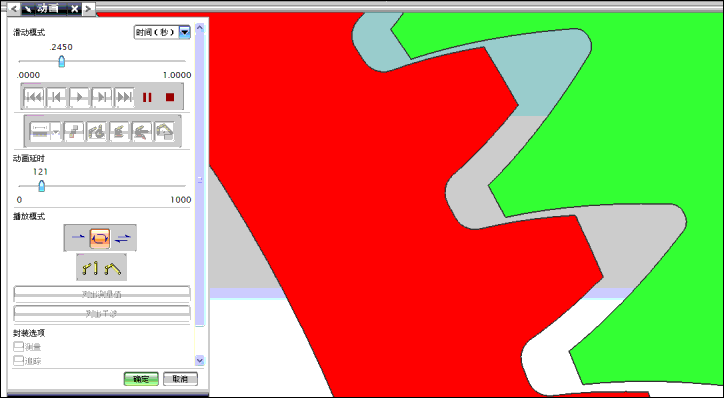Click the yellow bent linkage icon

click(x=113, y=268)
